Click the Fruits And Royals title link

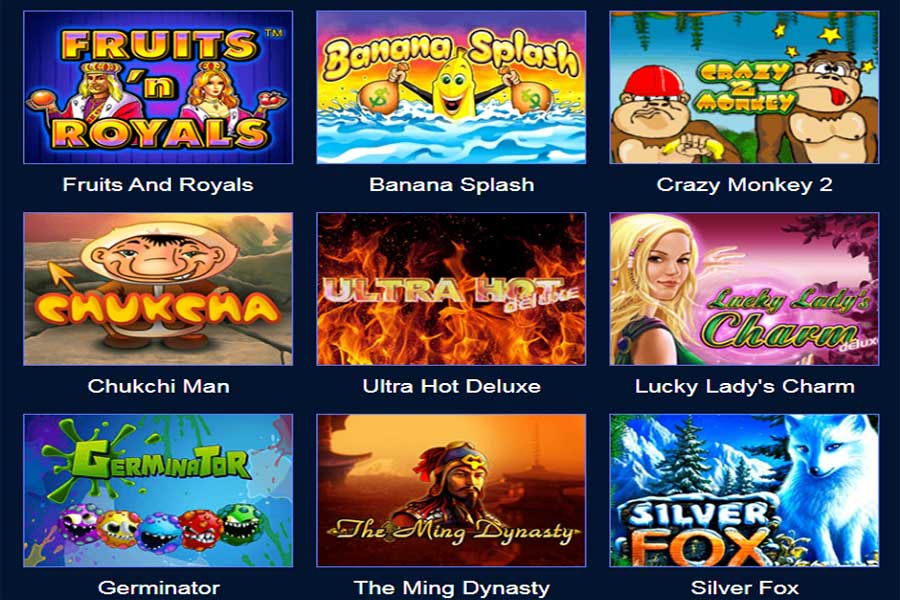158,185
